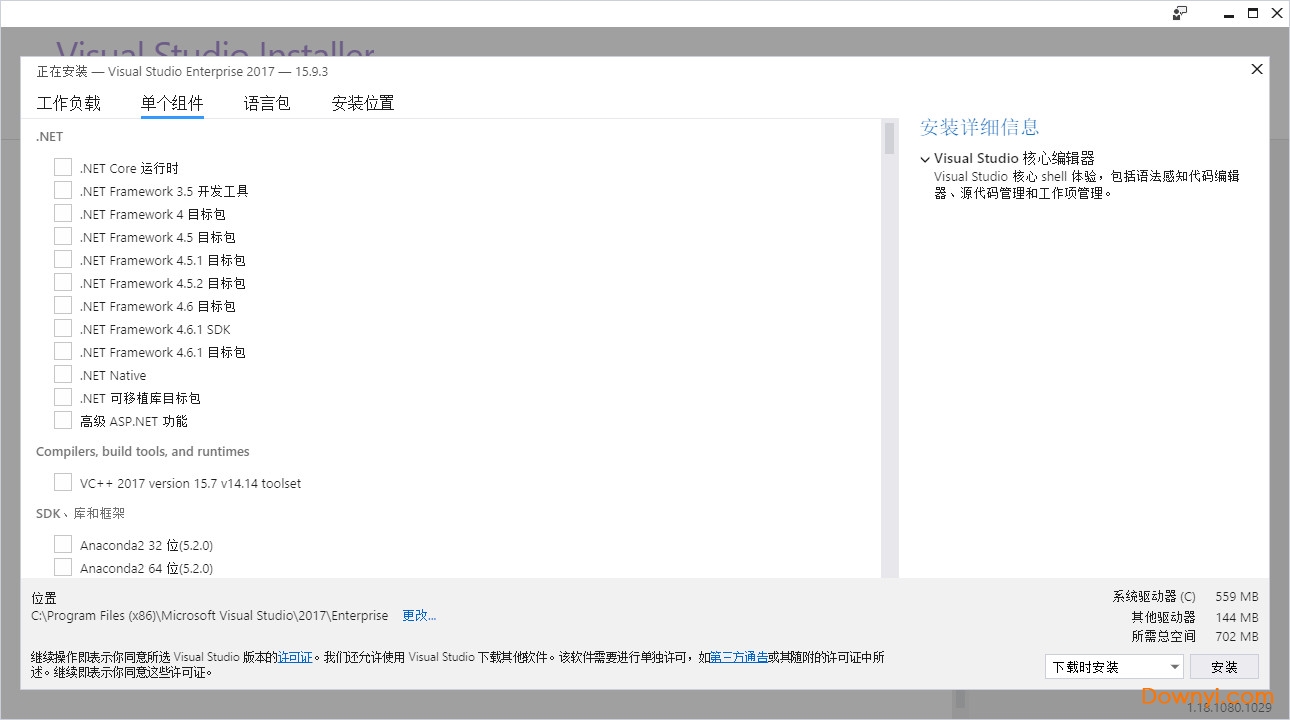
Task: Enable the Anaconda2 64 位 component
Action: 63,567
